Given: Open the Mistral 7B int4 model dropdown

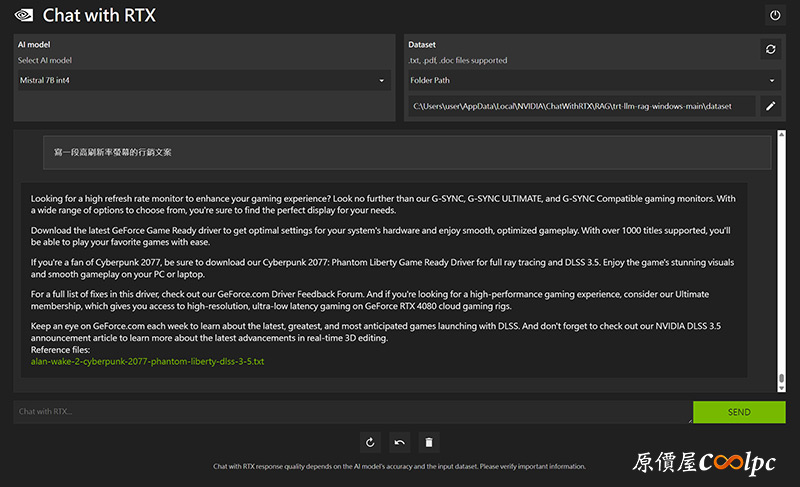Looking at the screenshot, I should [x=204, y=80].
